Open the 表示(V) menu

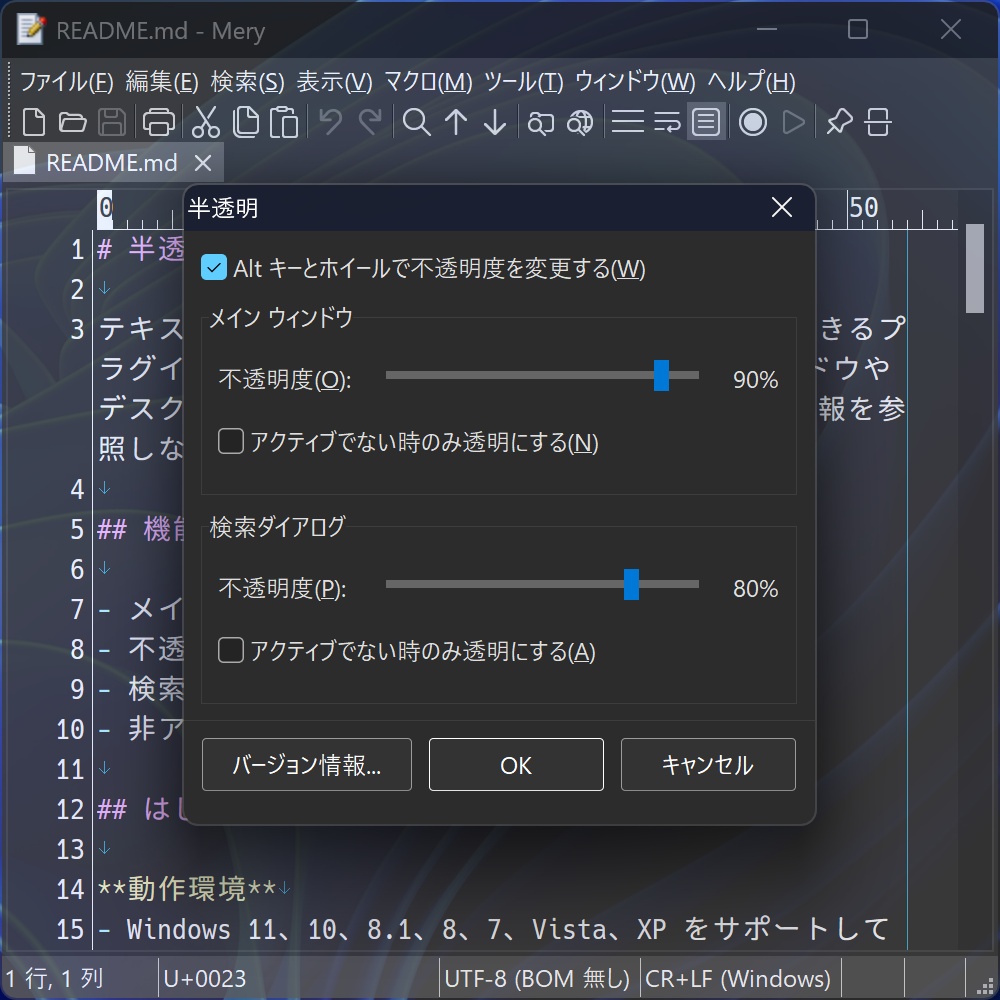(334, 82)
